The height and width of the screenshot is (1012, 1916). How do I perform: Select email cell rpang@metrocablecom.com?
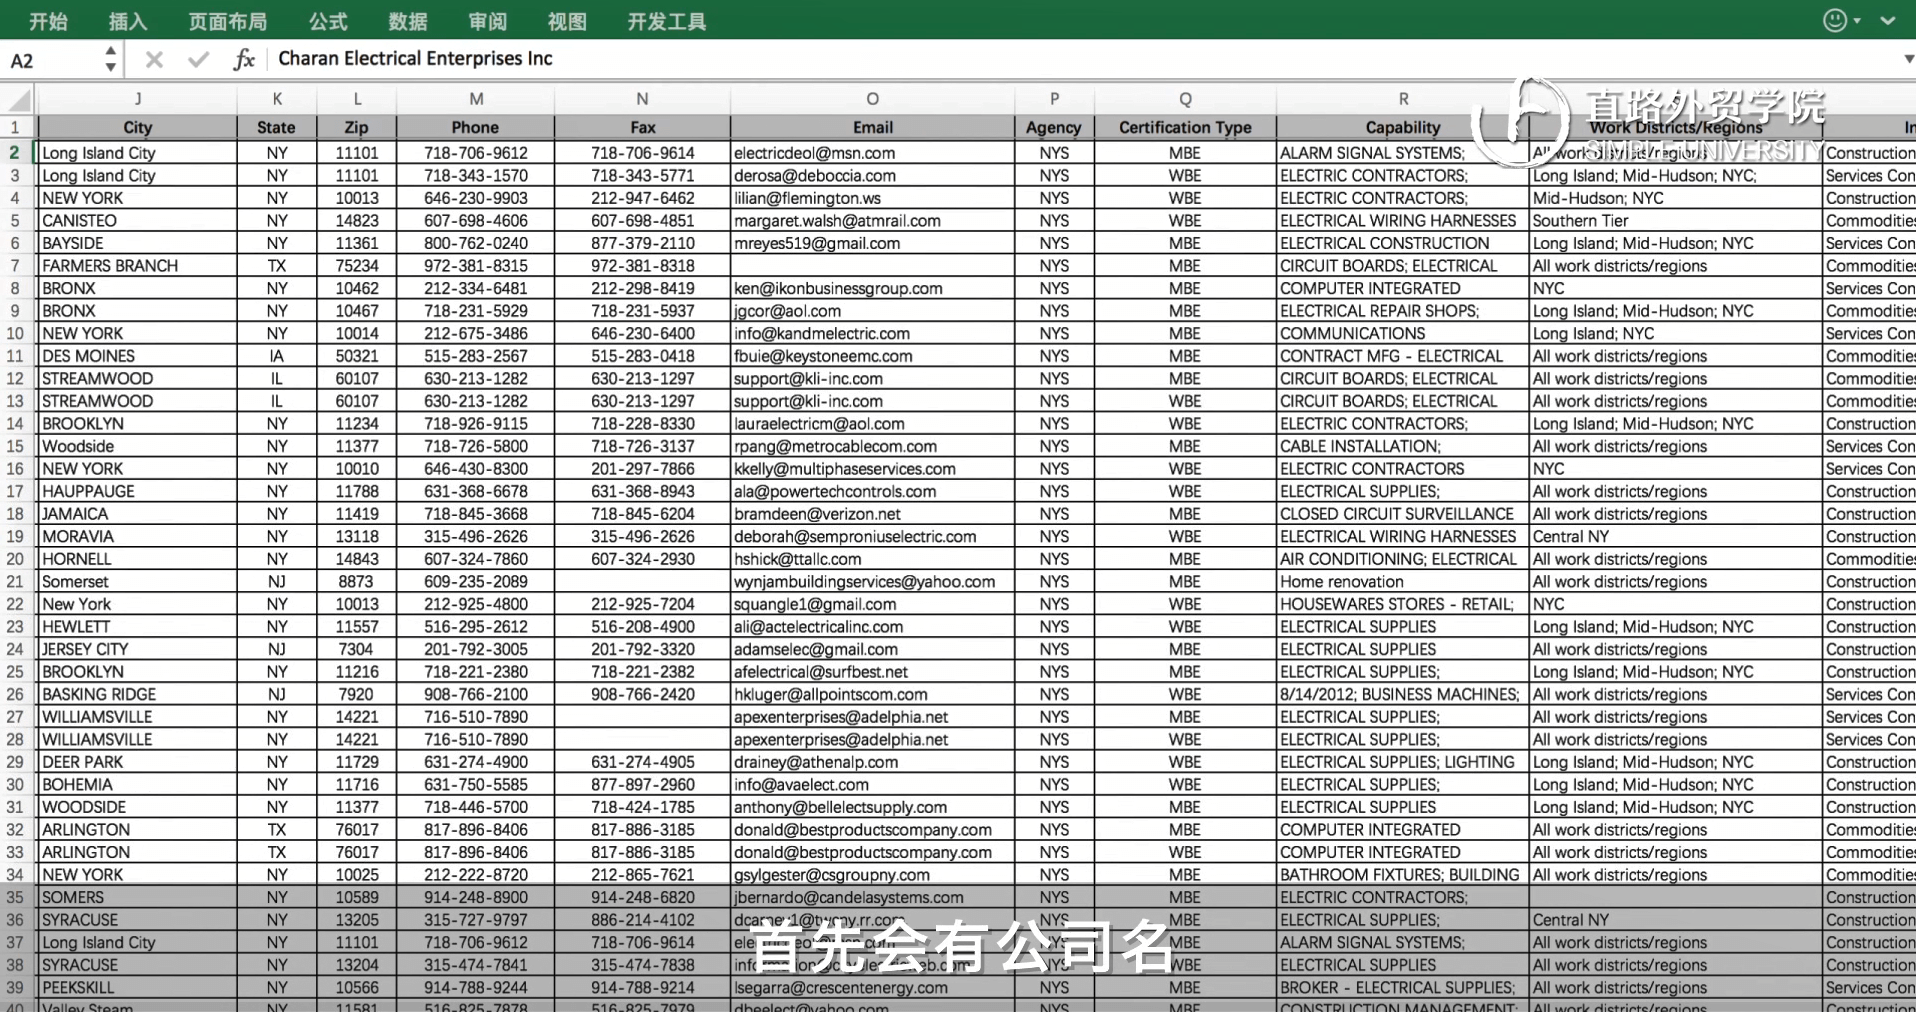(x=873, y=446)
